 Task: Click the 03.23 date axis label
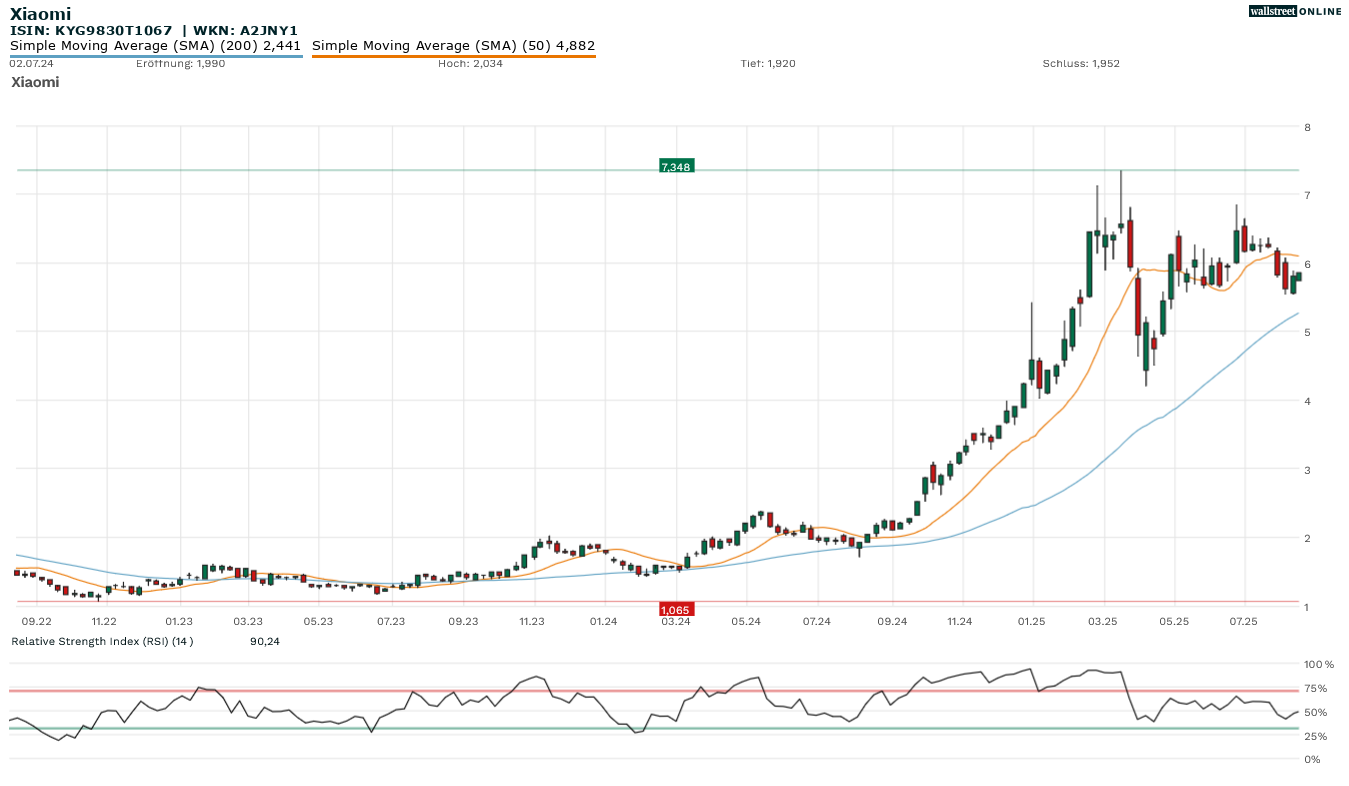(248, 621)
